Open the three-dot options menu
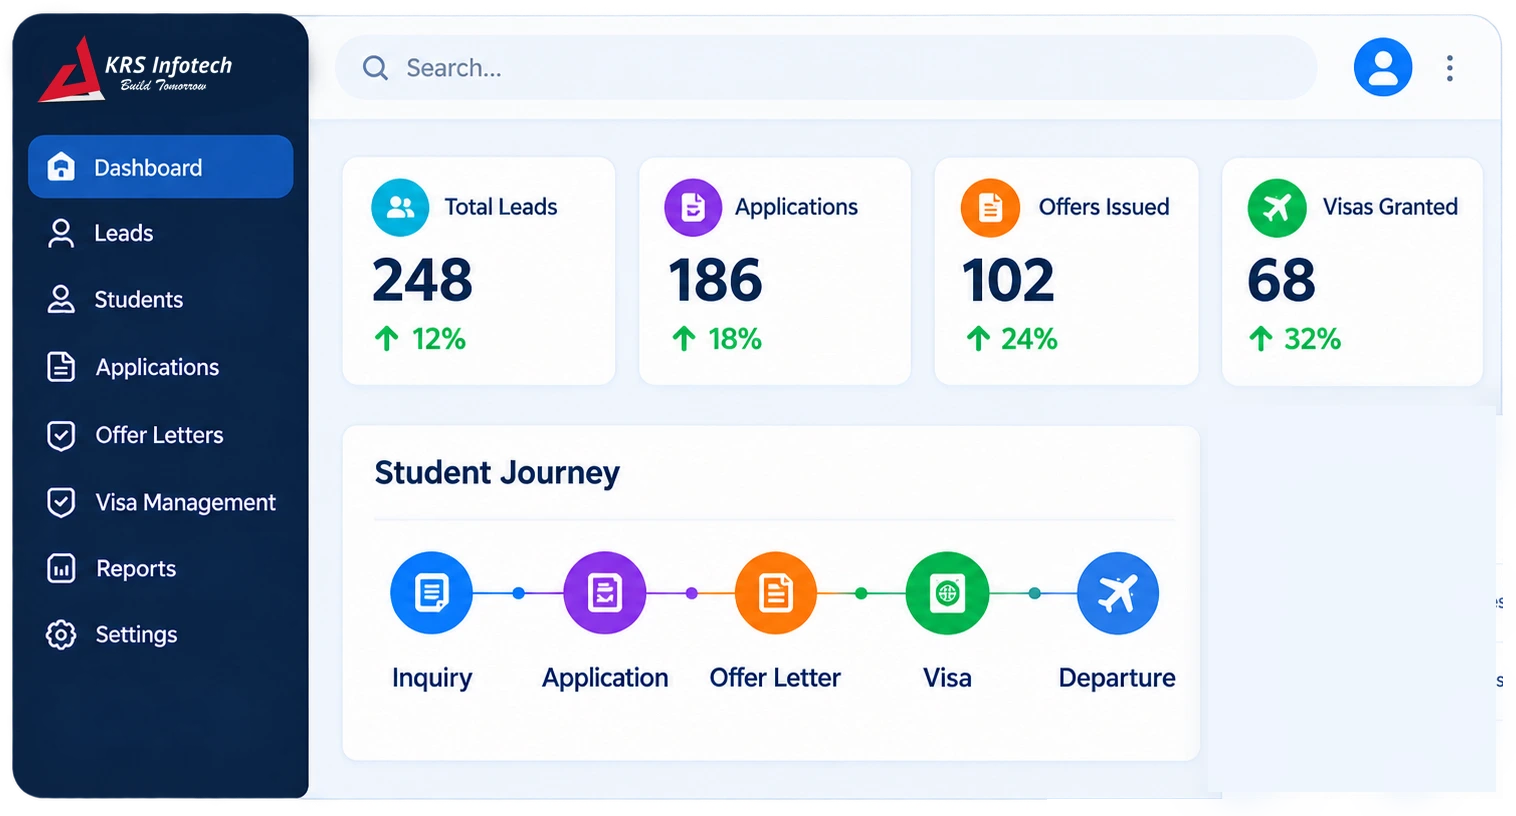 (1449, 68)
